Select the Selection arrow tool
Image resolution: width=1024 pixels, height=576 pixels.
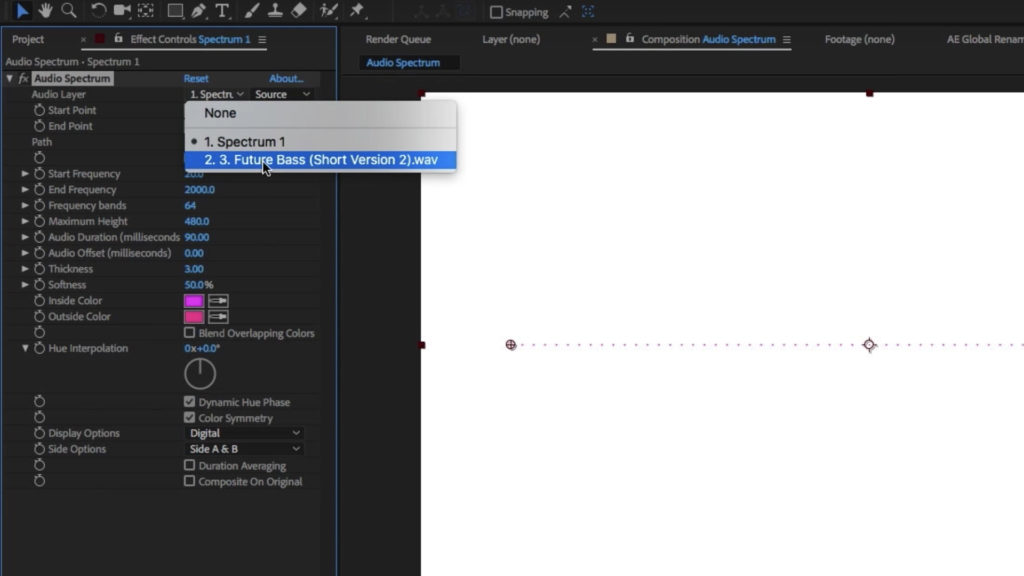(22, 10)
